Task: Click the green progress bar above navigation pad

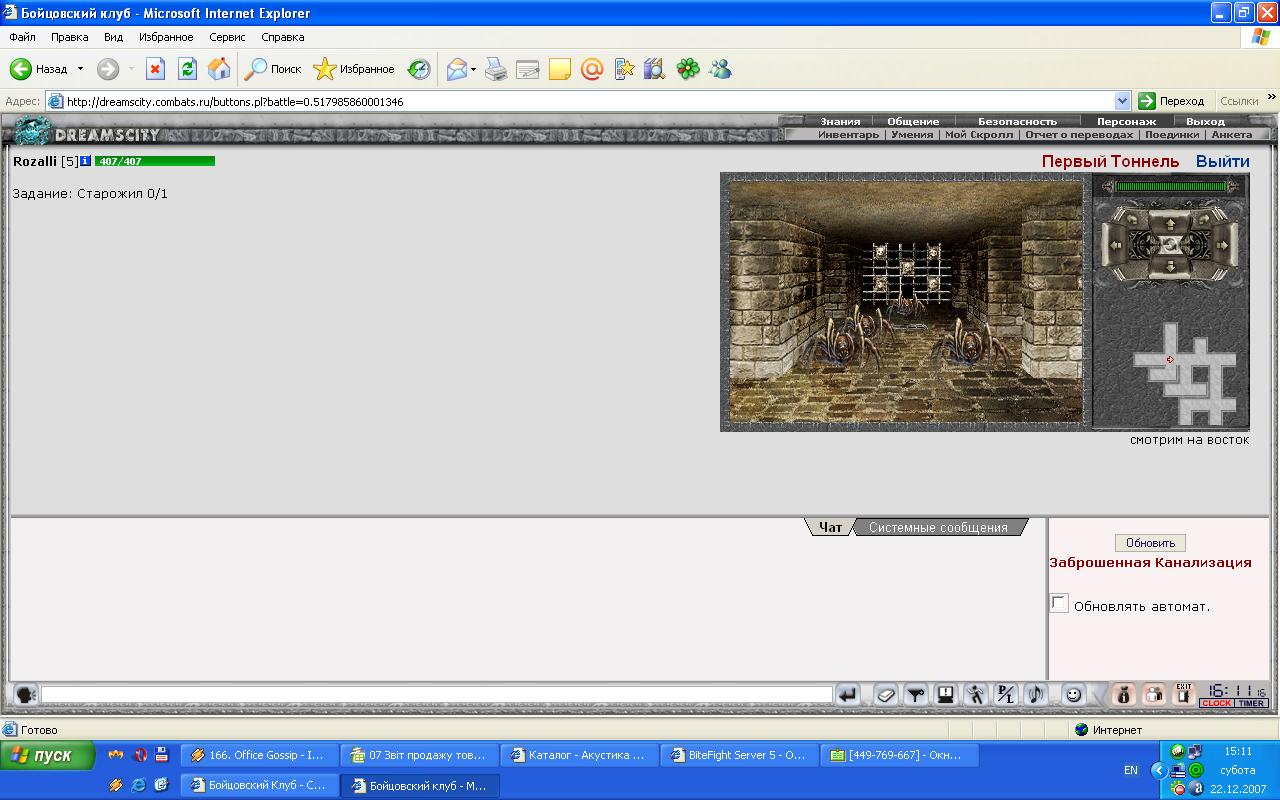Action: click(x=1171, y=187)
